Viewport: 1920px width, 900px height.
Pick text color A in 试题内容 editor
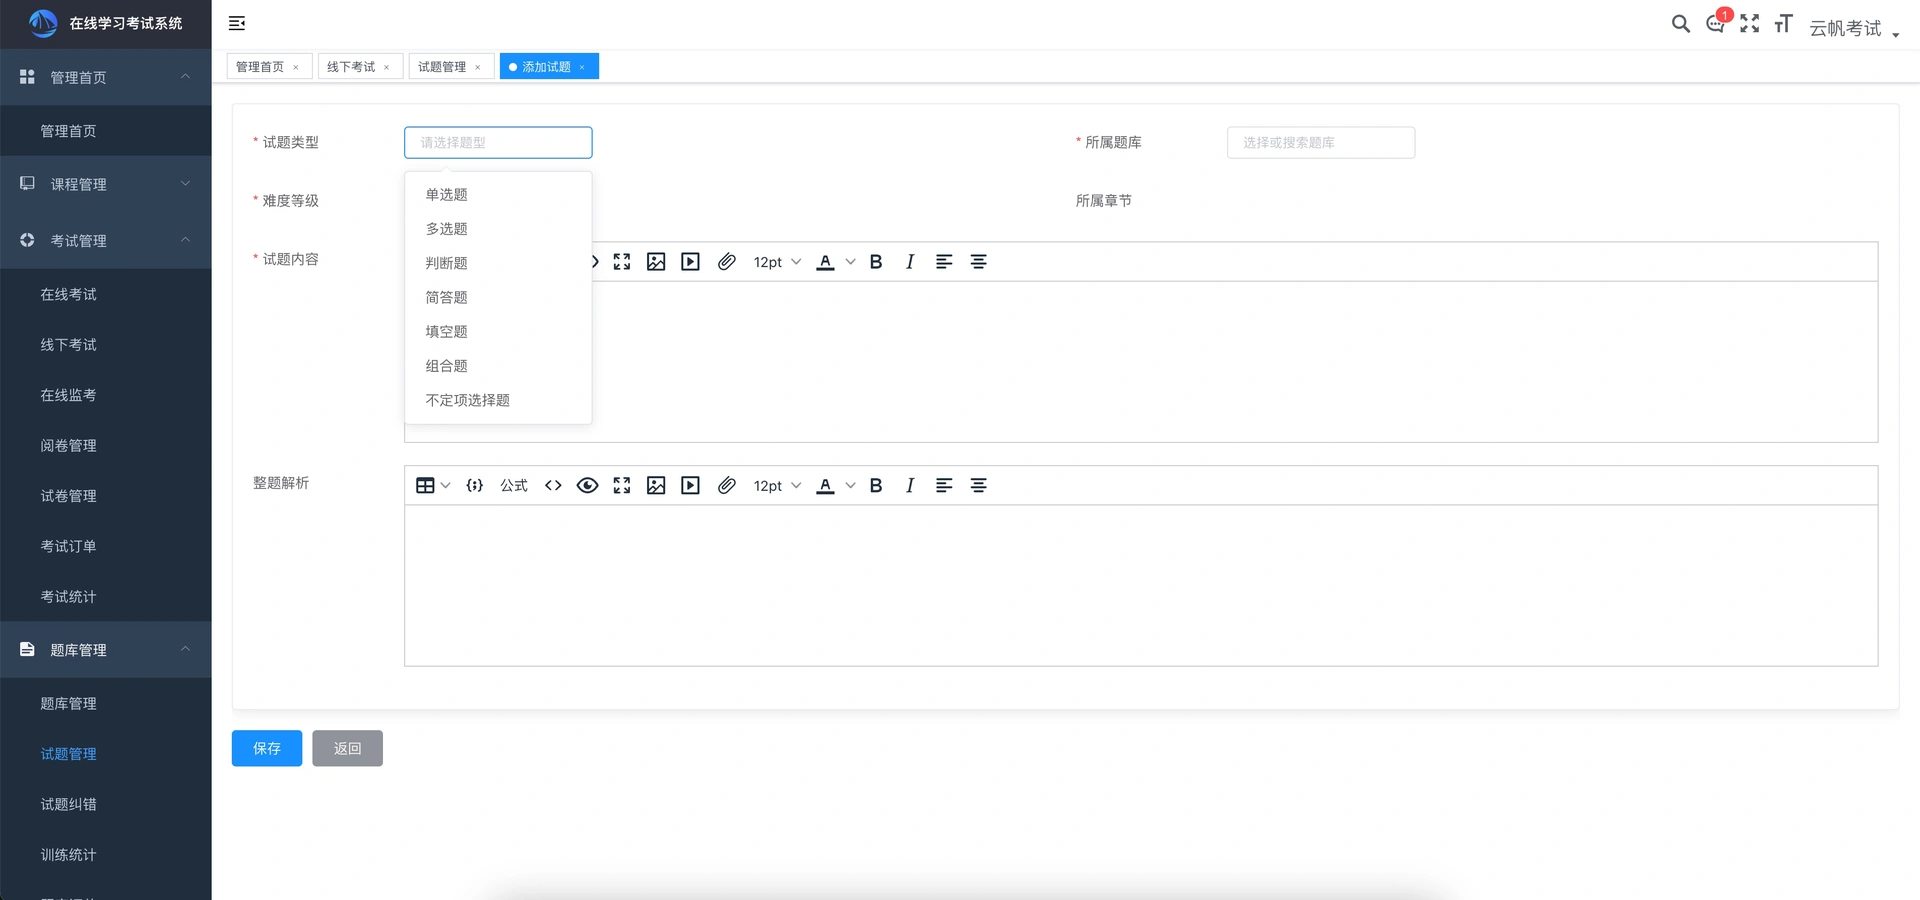coord(825,262)
